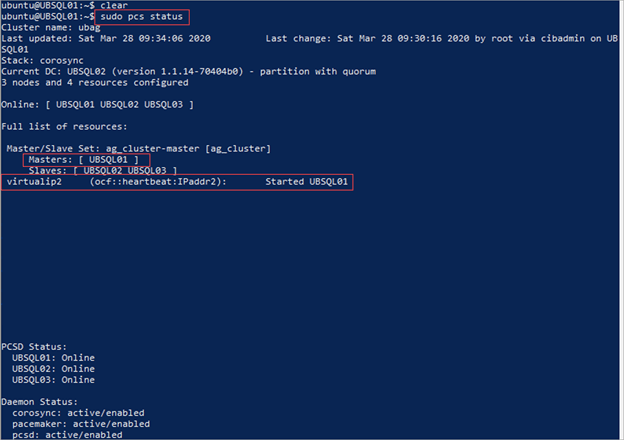624x440 pixels.
Task: Click the 'Daemon Status:' heading
Action: coord(41,401)
